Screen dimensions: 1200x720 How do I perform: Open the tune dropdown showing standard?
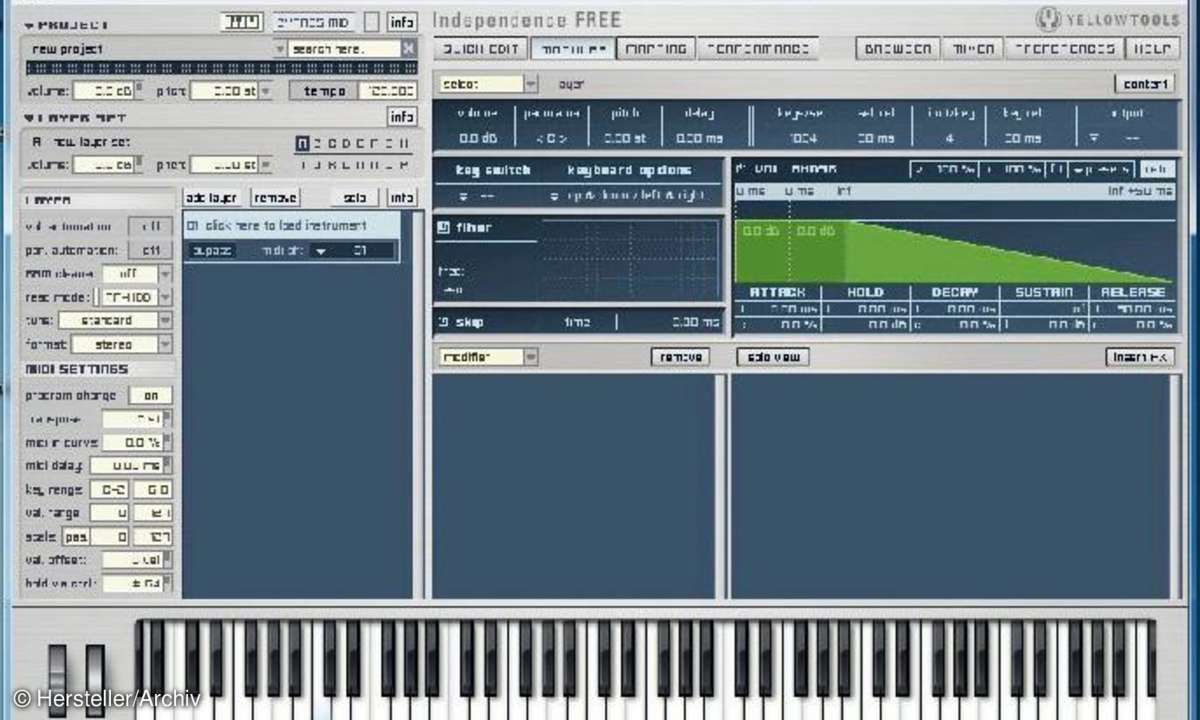pos(165,321)
